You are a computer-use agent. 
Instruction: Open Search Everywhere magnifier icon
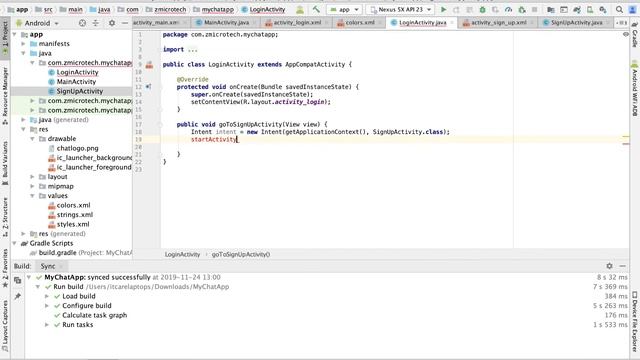pos(619,9)
